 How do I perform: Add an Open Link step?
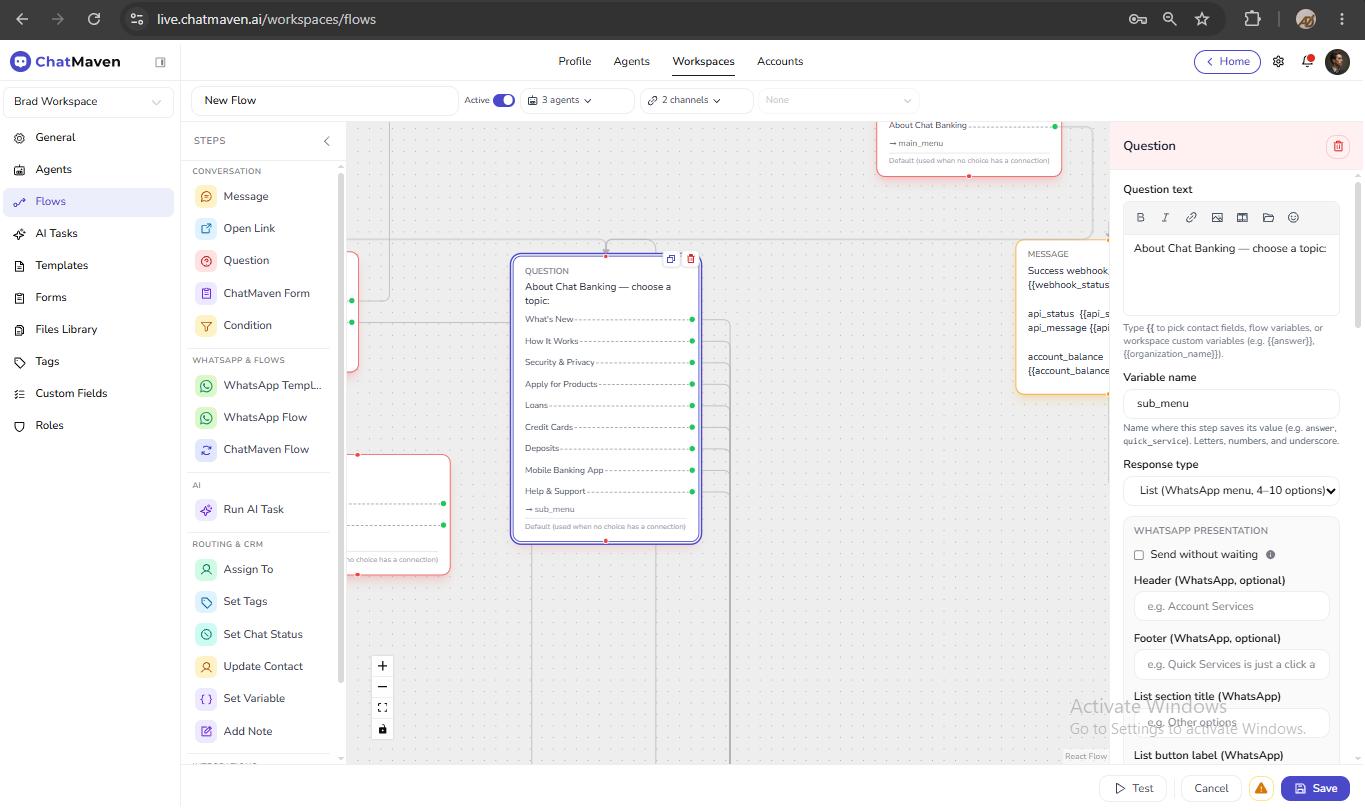coord(262,229)
